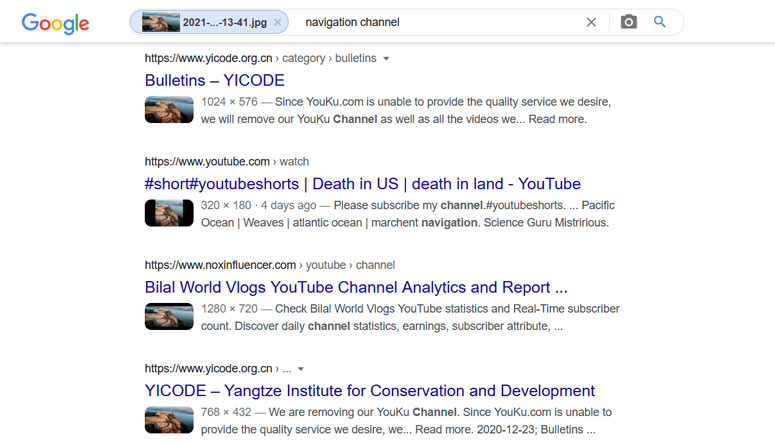
Task: Open Bilal World Vlogs YouTube Channel Analytics result
Action: tap(356, 287)
